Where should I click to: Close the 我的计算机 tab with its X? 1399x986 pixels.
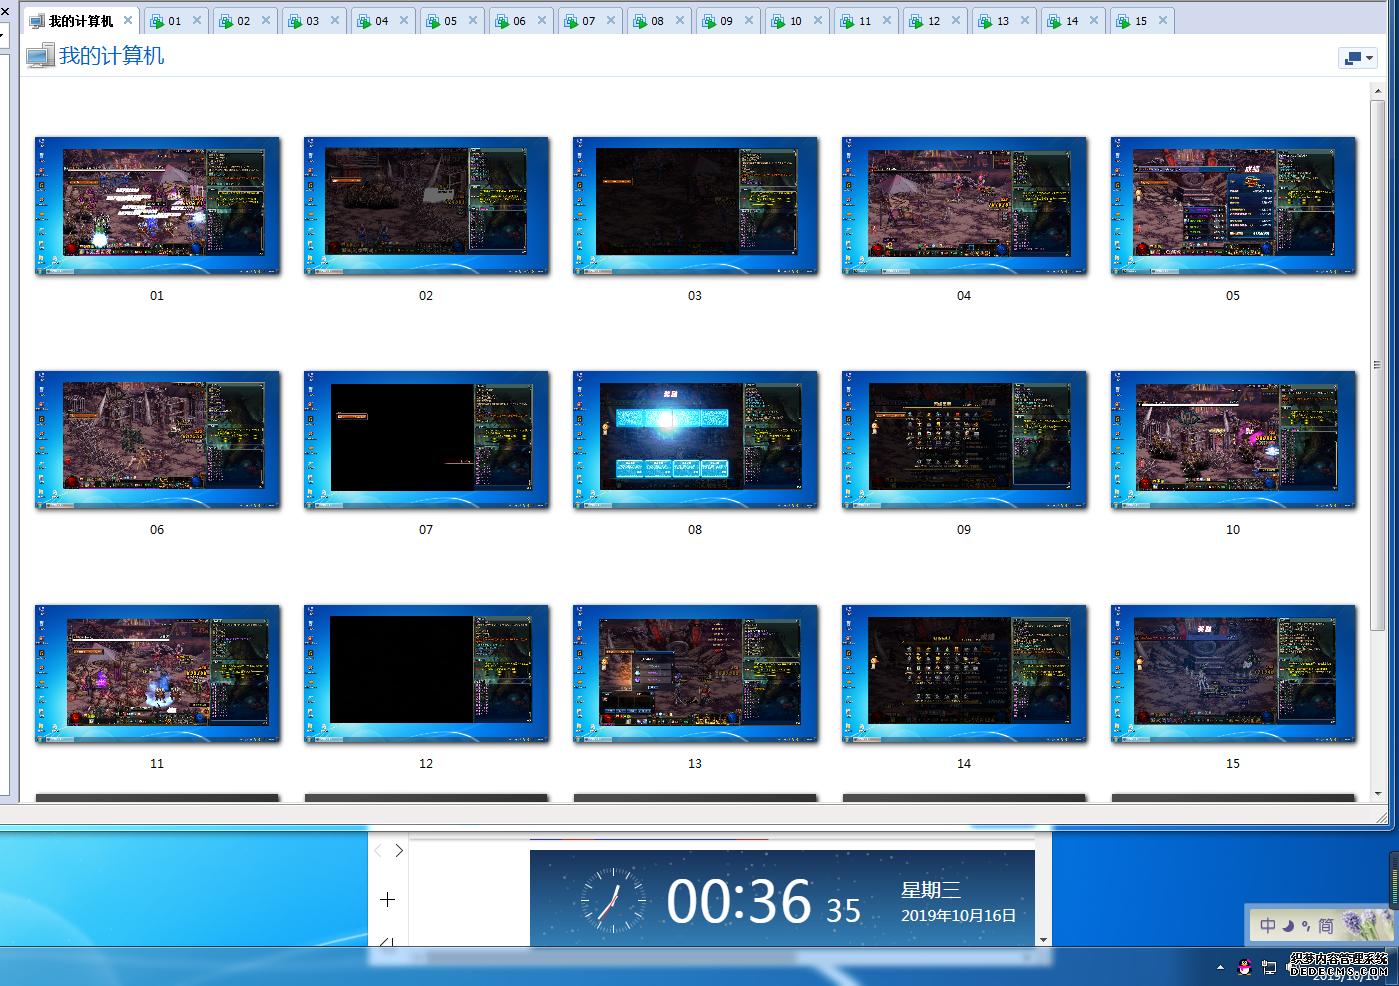click(x=128, y=20)
